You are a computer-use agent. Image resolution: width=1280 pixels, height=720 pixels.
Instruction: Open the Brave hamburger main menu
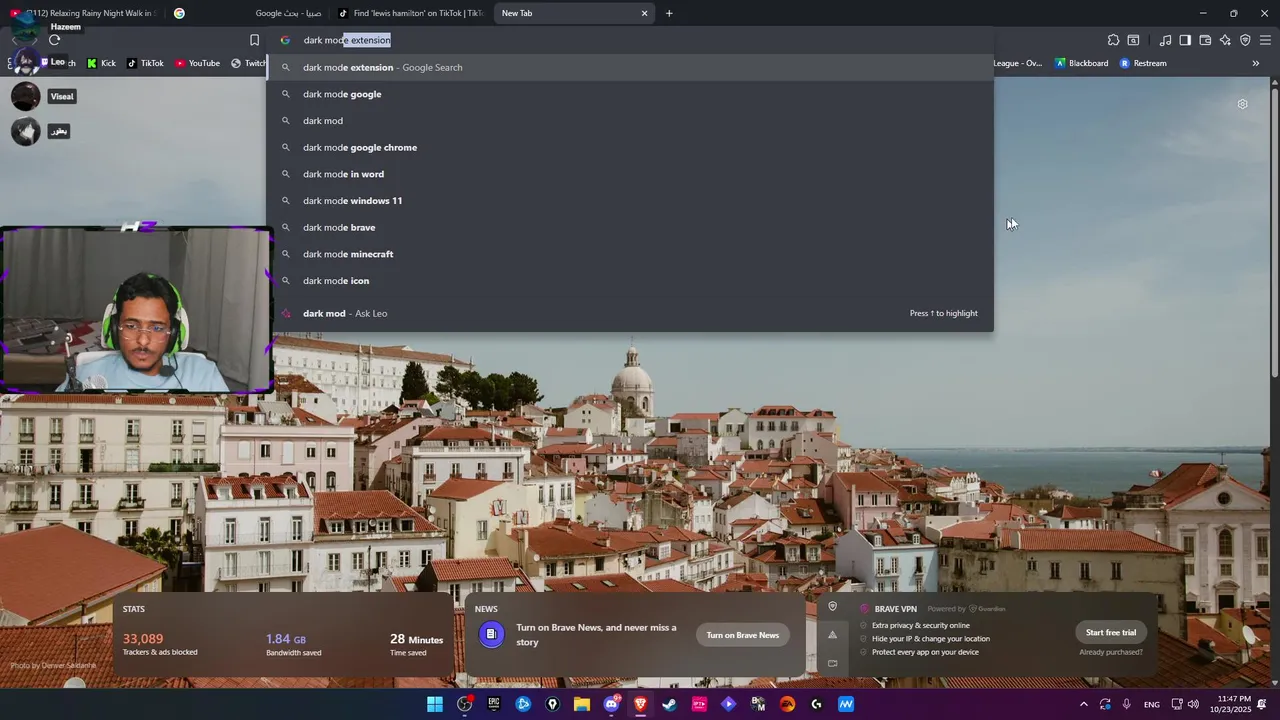point(1265,40)
